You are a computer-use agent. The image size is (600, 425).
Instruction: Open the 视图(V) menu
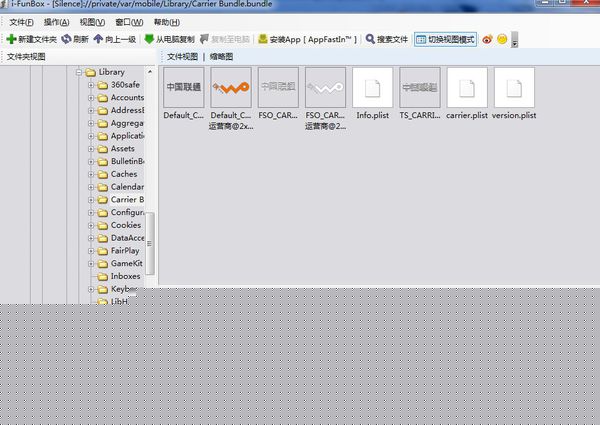pos(92,22)
